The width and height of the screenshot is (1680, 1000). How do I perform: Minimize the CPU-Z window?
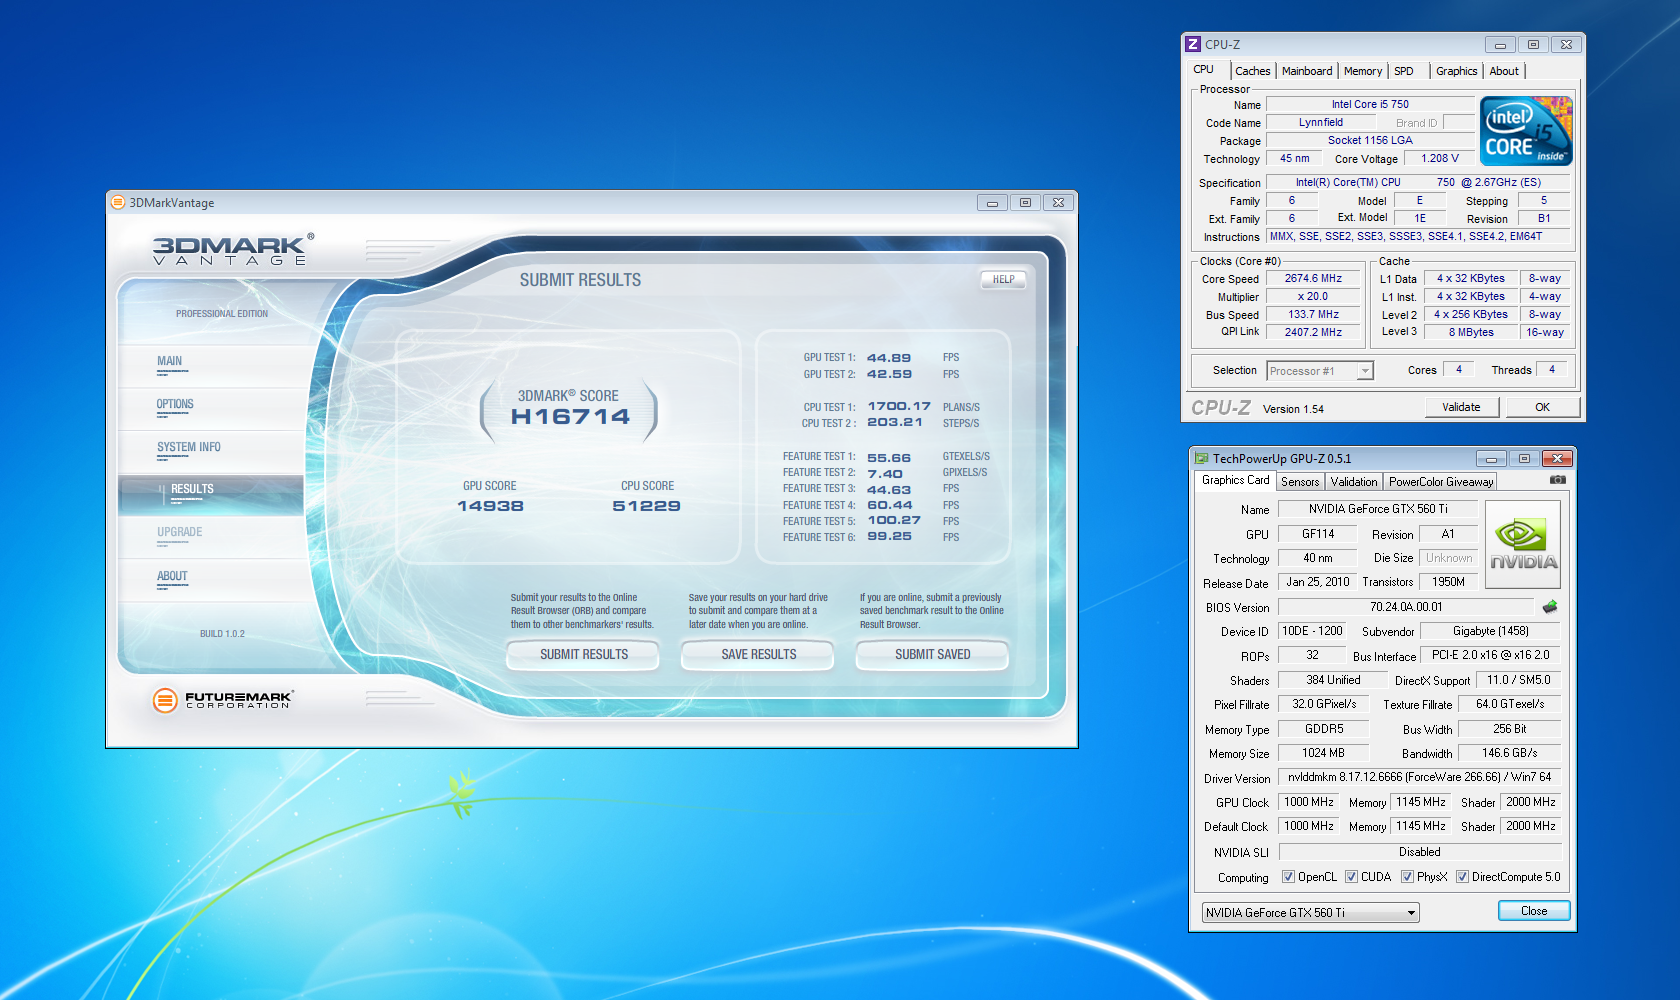coord(1500,45)
